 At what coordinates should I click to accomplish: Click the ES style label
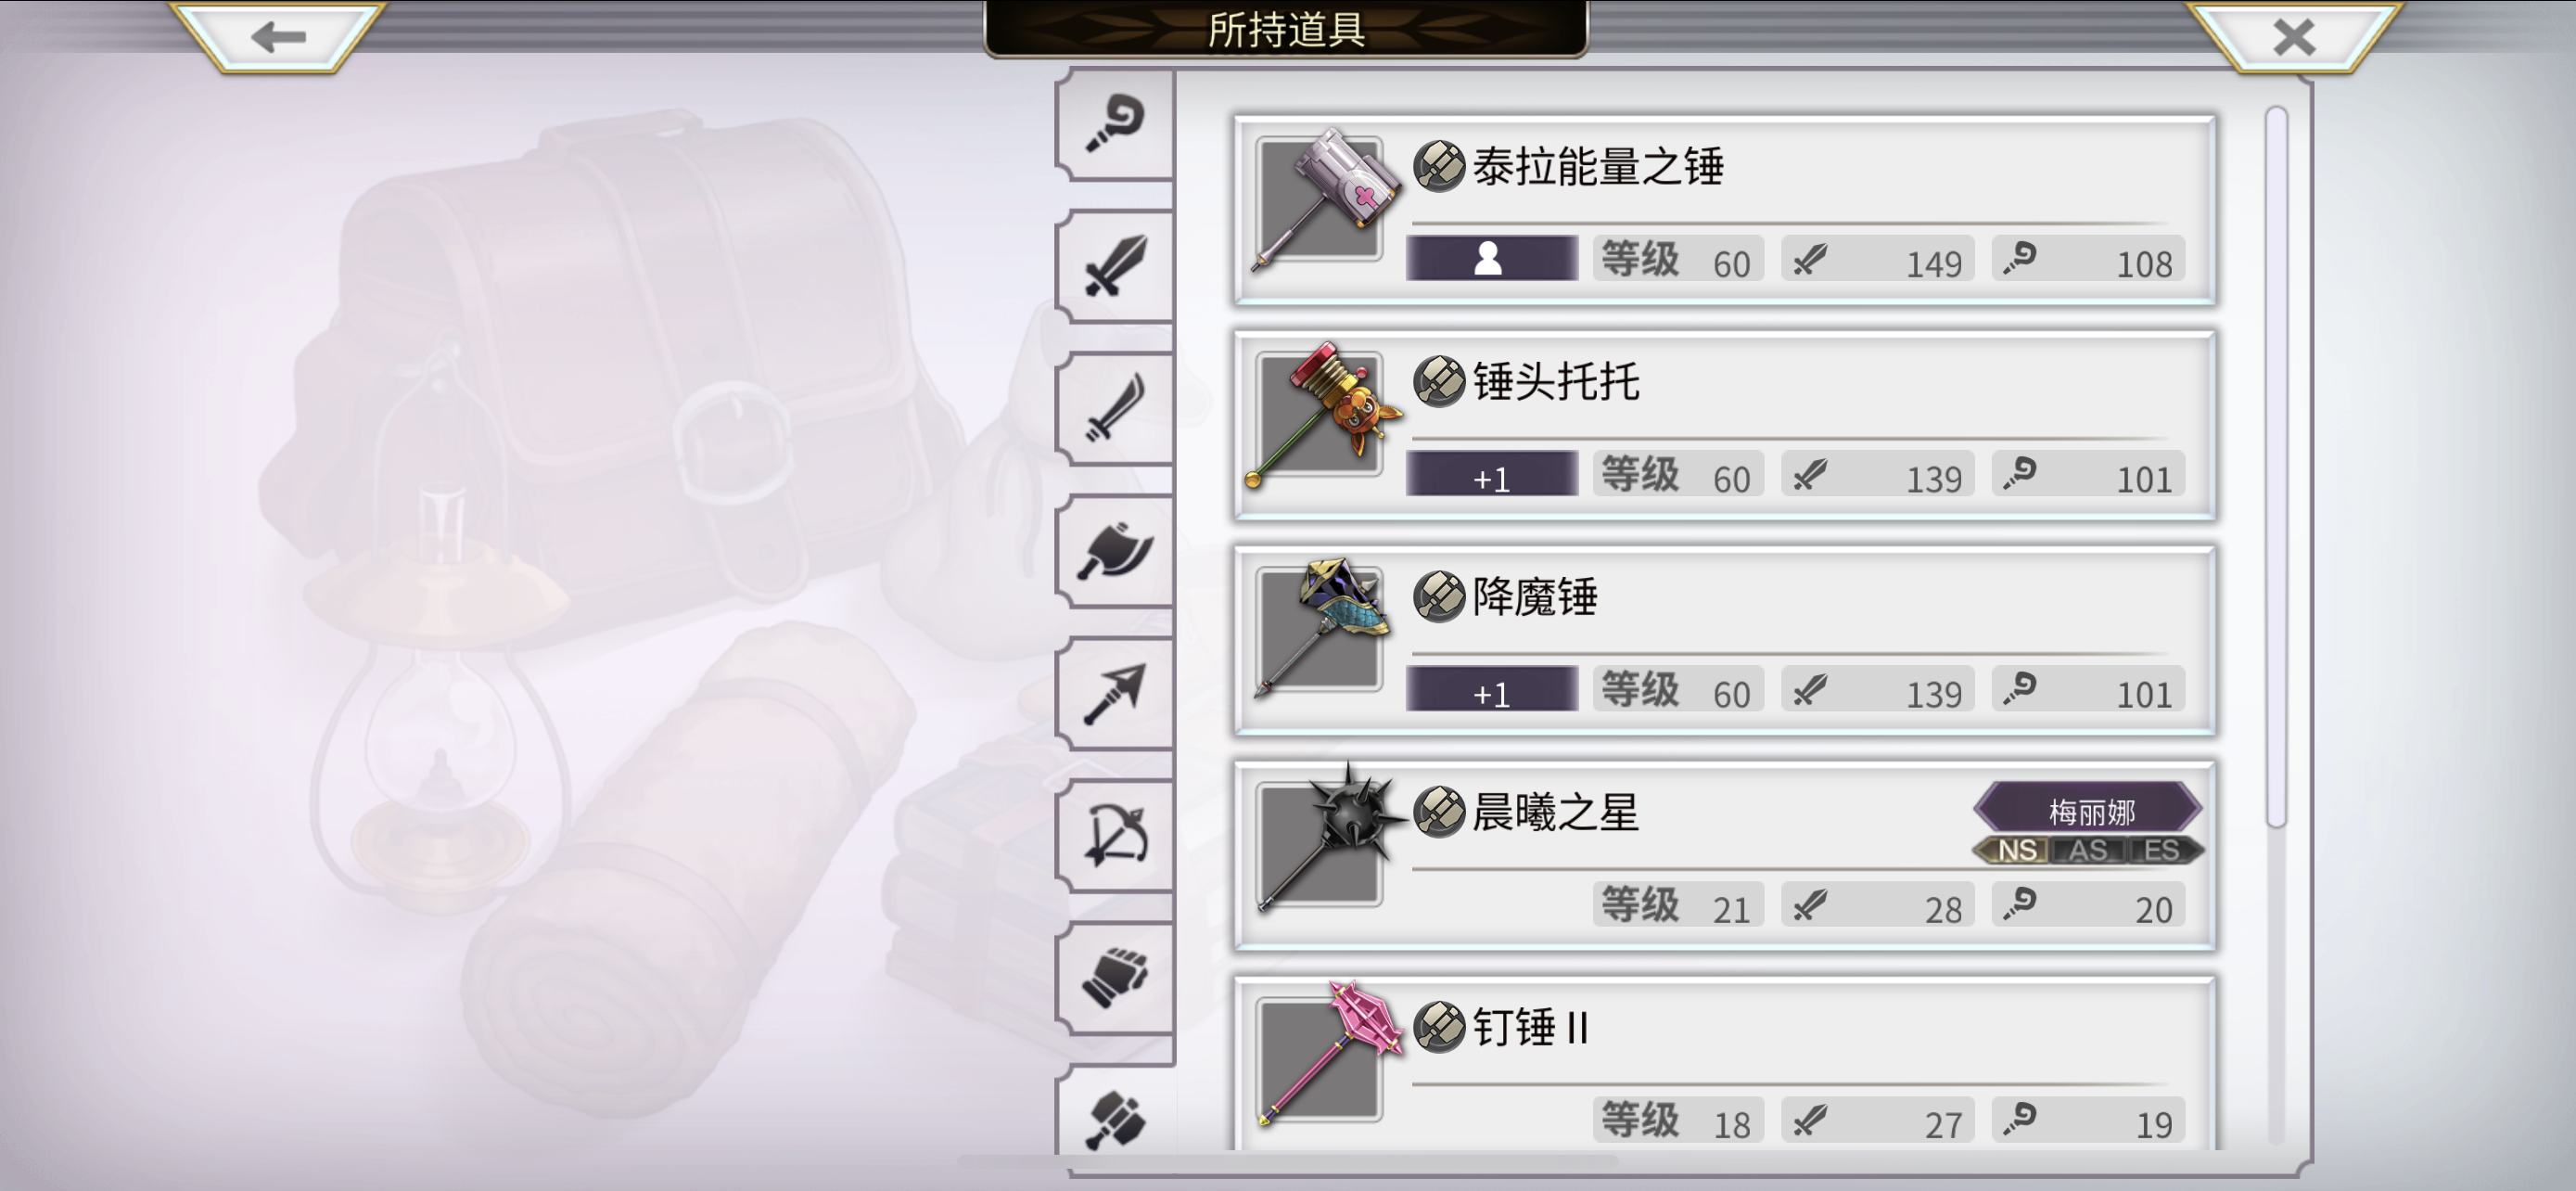point(2160,851)
